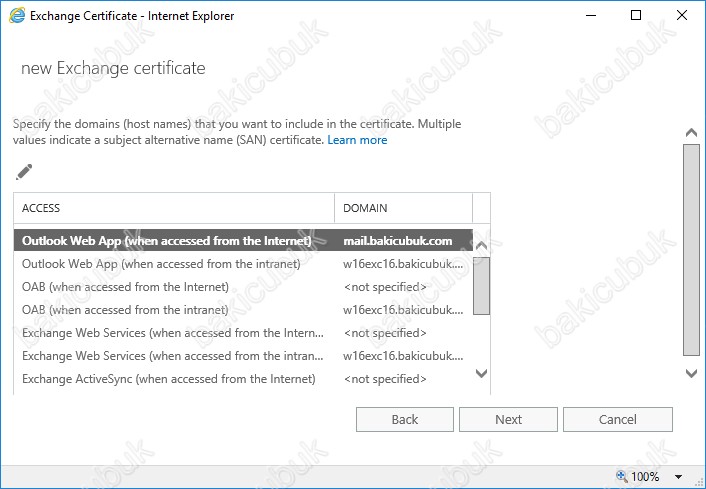Select Outlook Web App intranet row
706x489 pixels.
click(x=243, y=264)
